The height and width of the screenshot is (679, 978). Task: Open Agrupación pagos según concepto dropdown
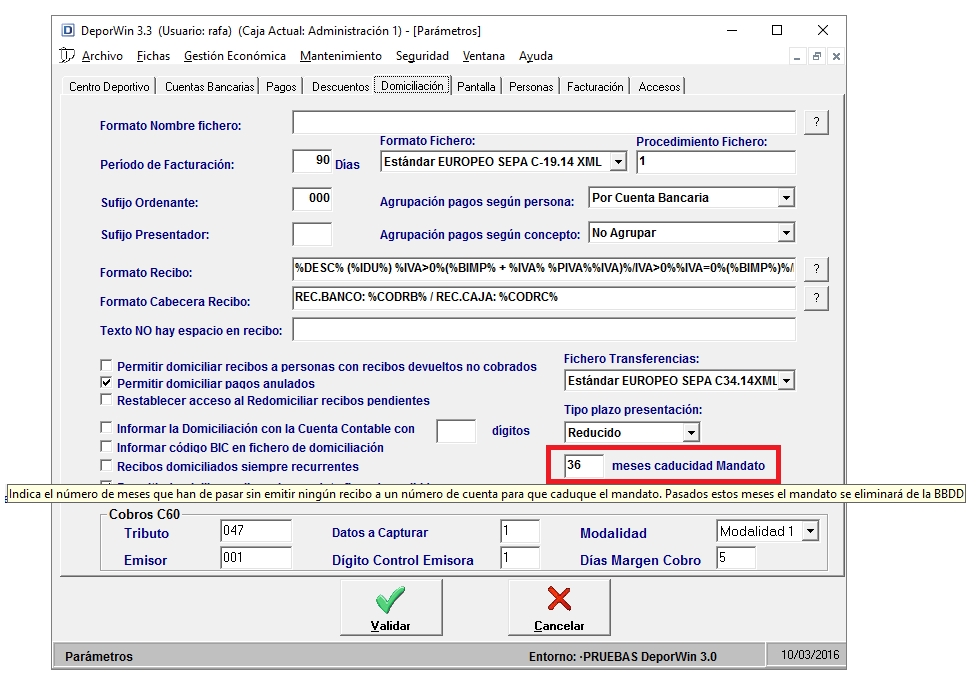[x=786, y=233]
